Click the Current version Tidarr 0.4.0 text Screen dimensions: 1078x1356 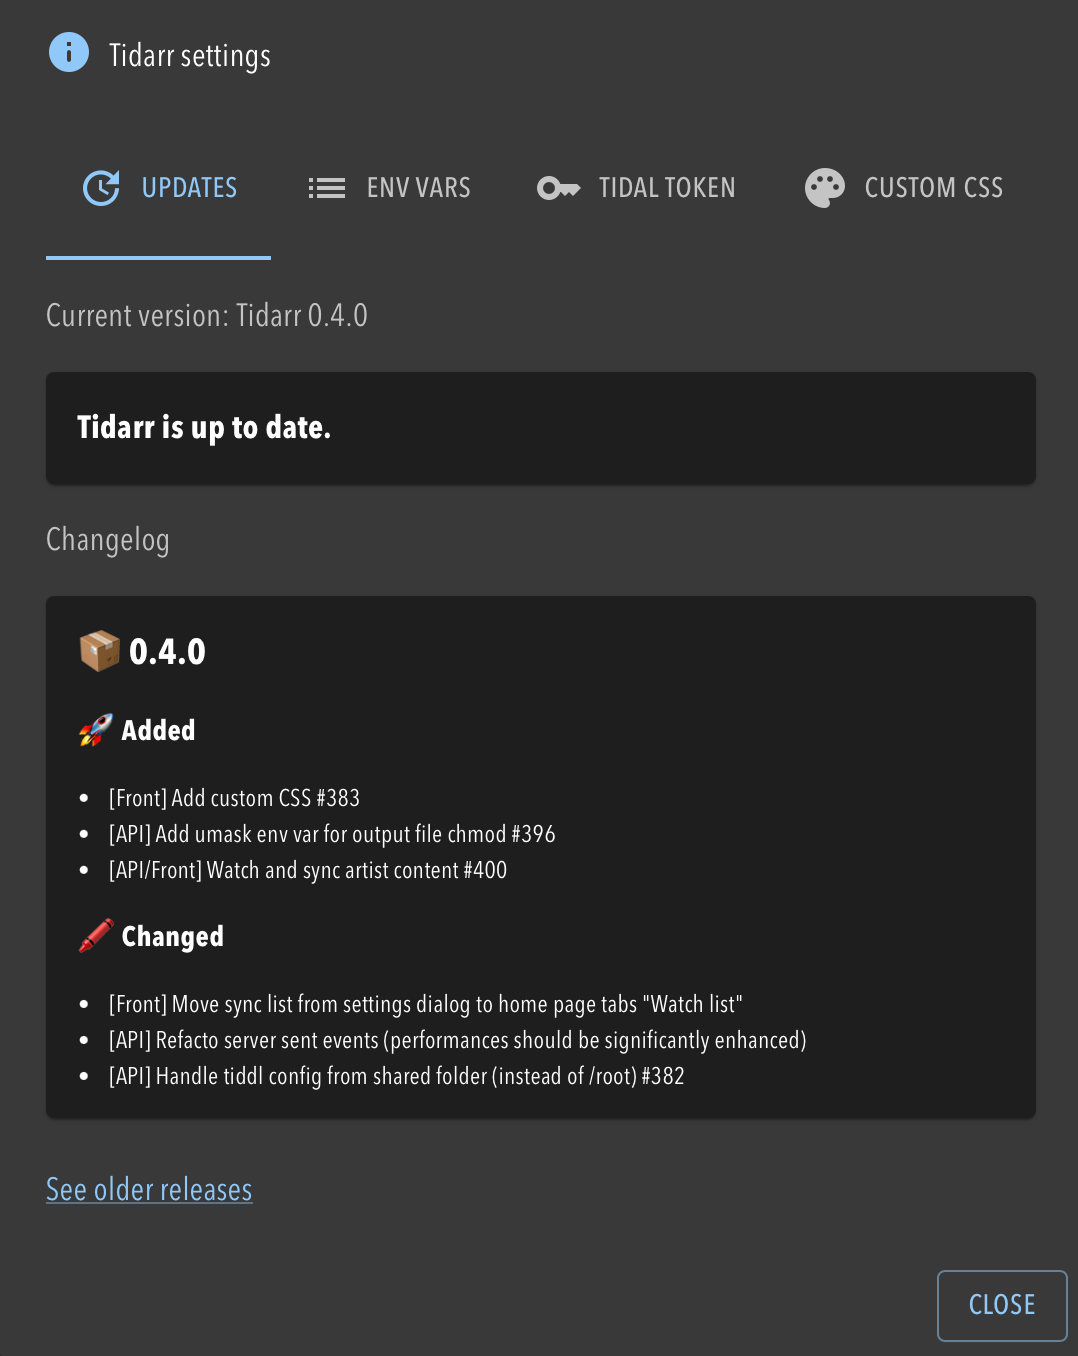[207, 316]
